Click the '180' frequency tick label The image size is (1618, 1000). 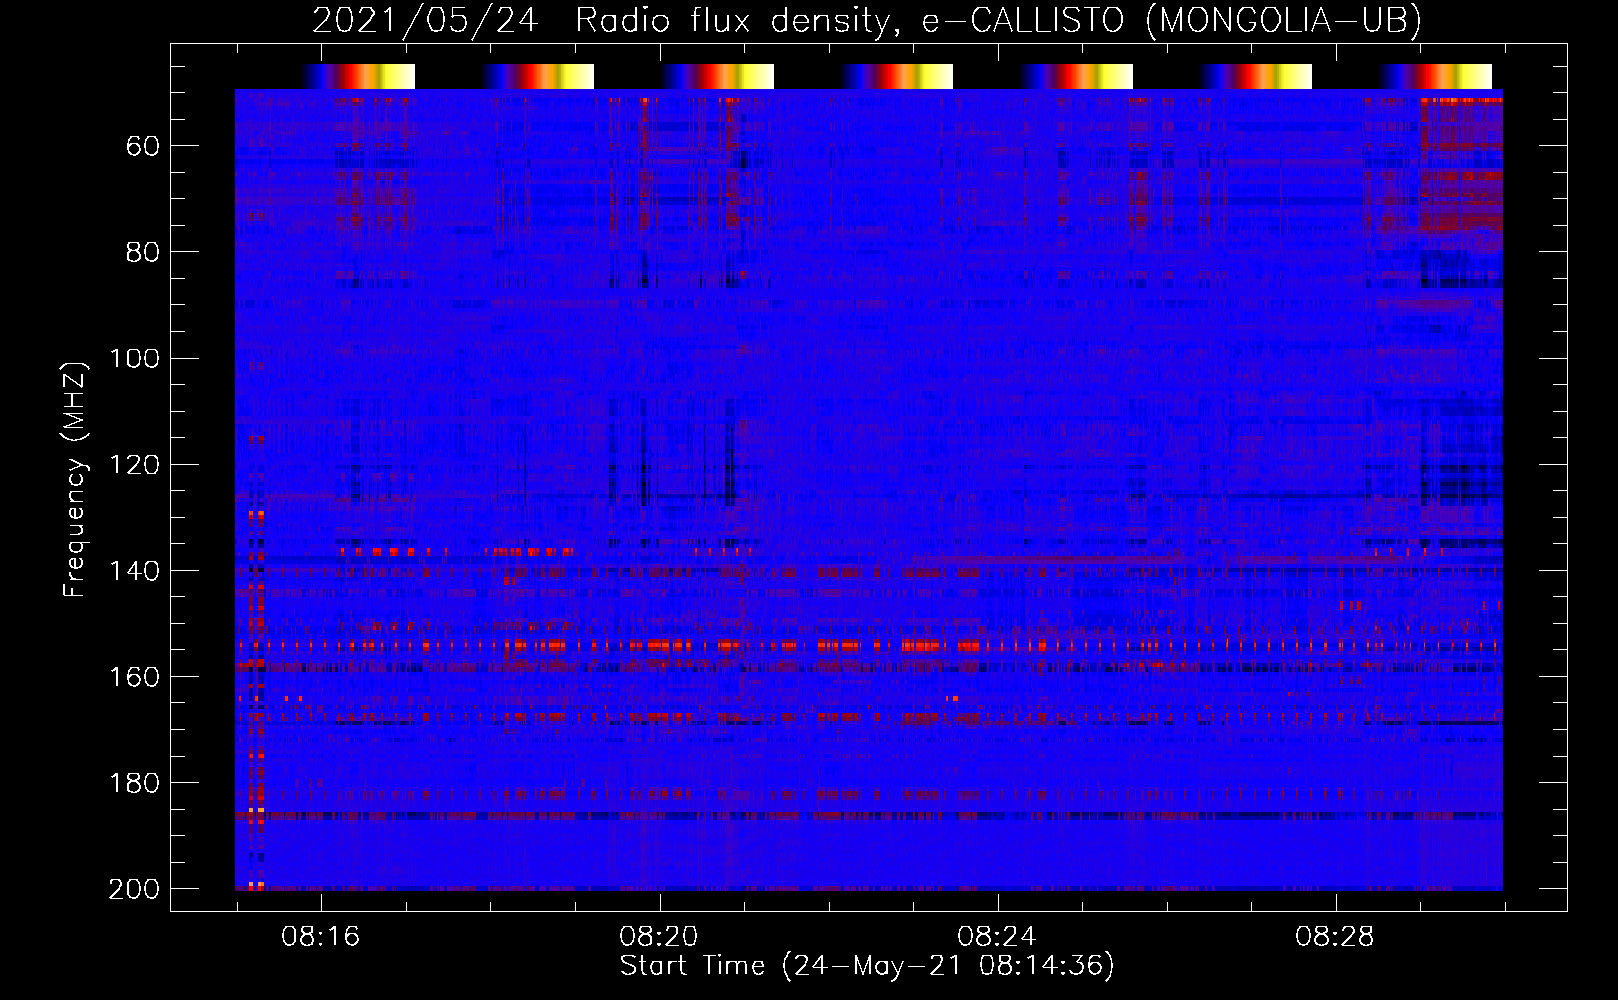coord(135,783)
